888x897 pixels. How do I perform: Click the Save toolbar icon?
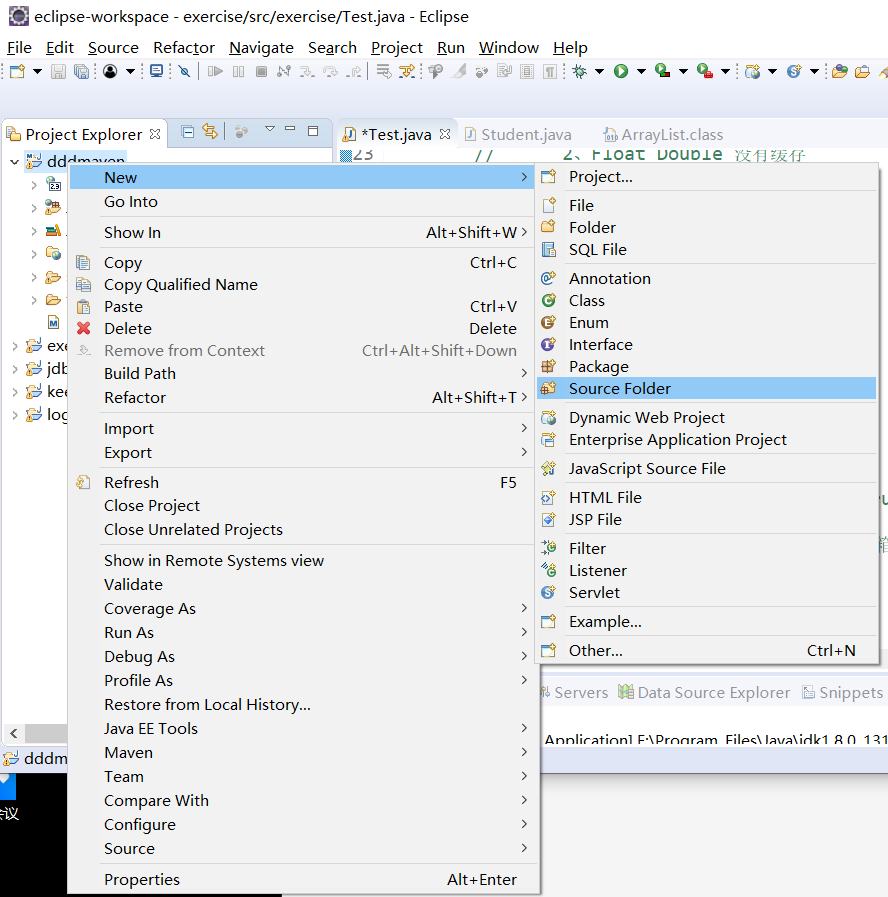point(58,72)
